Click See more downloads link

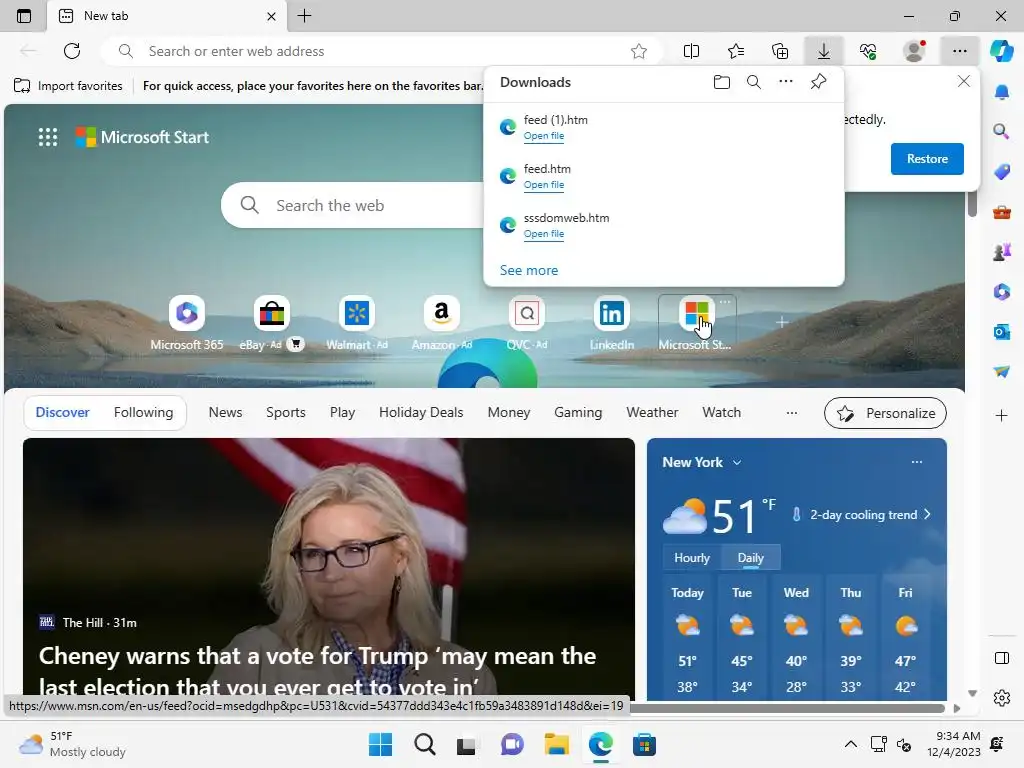coord(529,270)
